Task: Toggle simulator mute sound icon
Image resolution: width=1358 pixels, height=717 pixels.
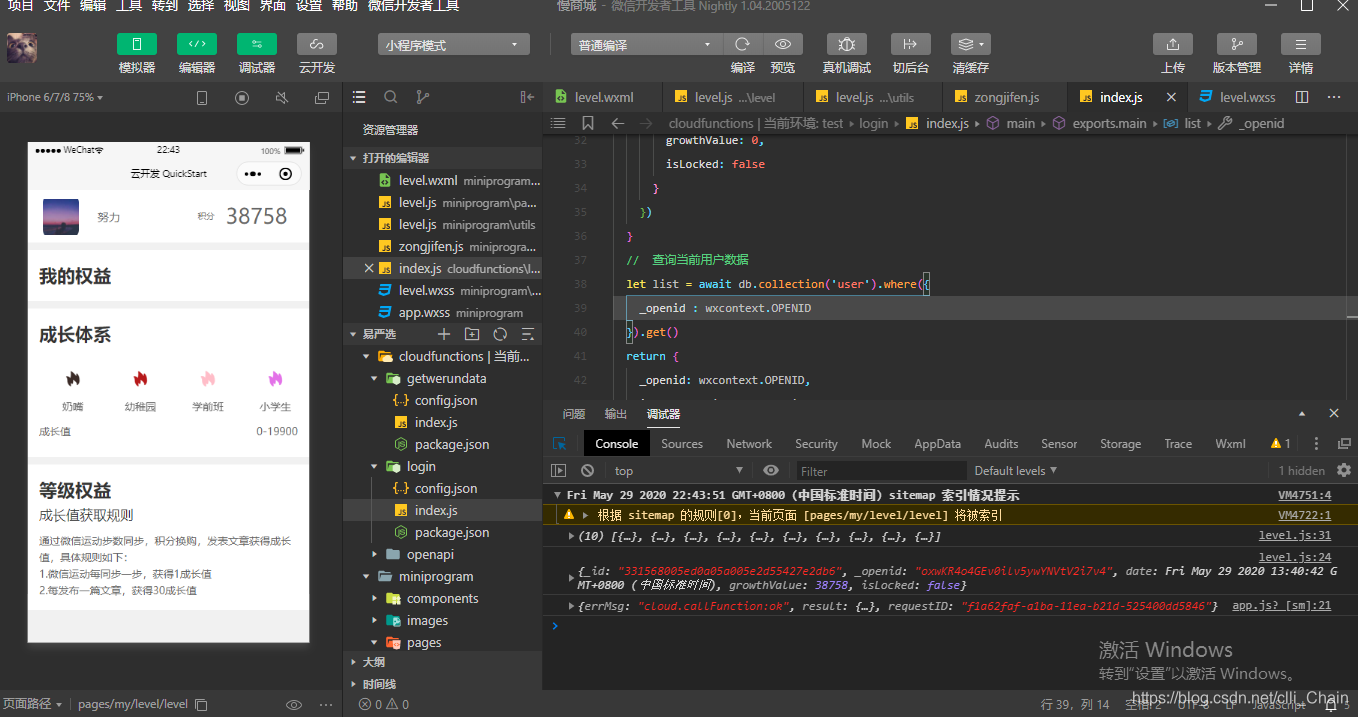Action: tap(282, 98)
